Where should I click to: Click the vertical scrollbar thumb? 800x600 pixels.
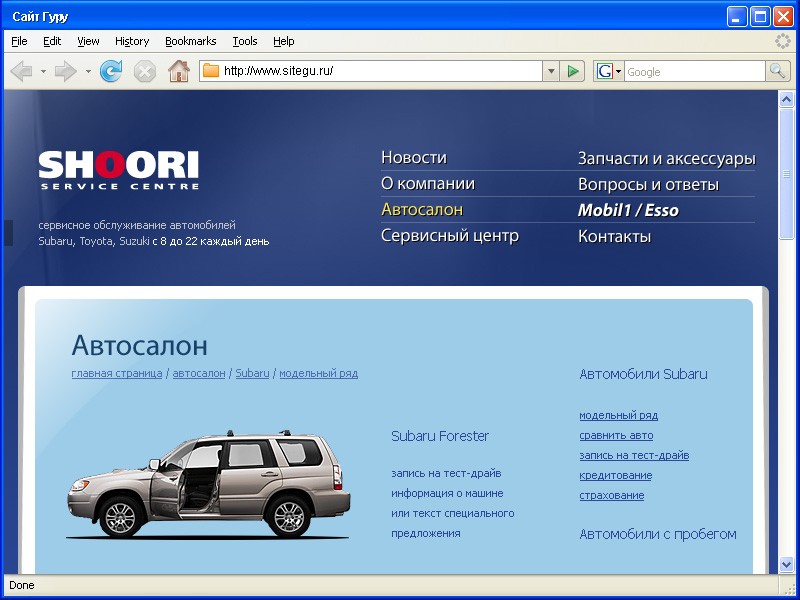click(x=786, y=173)
